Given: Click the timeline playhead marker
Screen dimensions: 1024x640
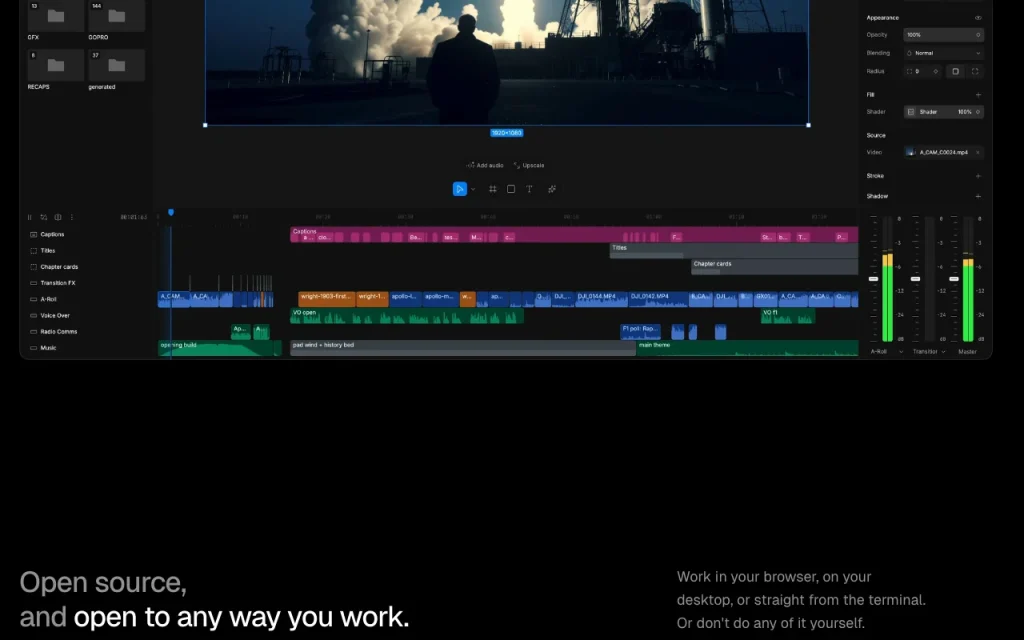Looking at the screenshot, I should click(171, 212).
